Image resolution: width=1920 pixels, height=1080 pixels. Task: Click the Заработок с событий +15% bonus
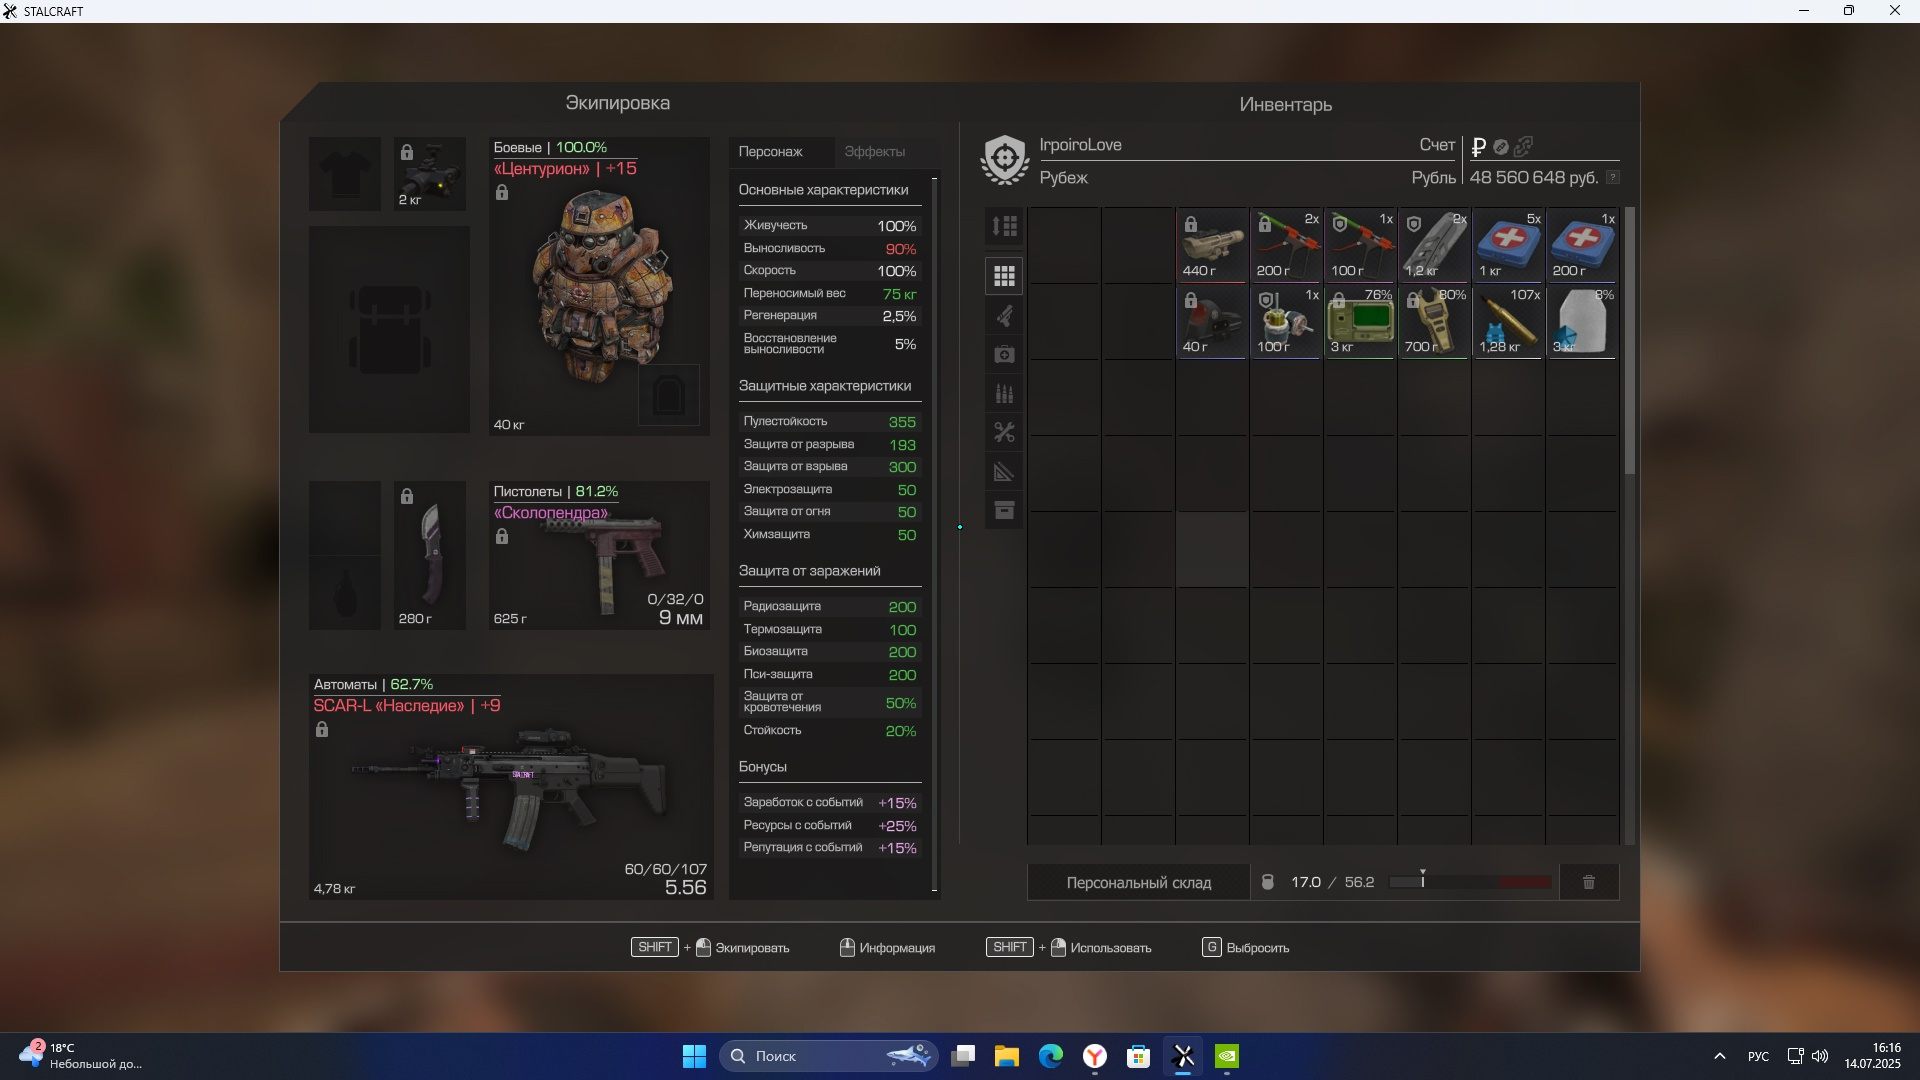(829, 803)
